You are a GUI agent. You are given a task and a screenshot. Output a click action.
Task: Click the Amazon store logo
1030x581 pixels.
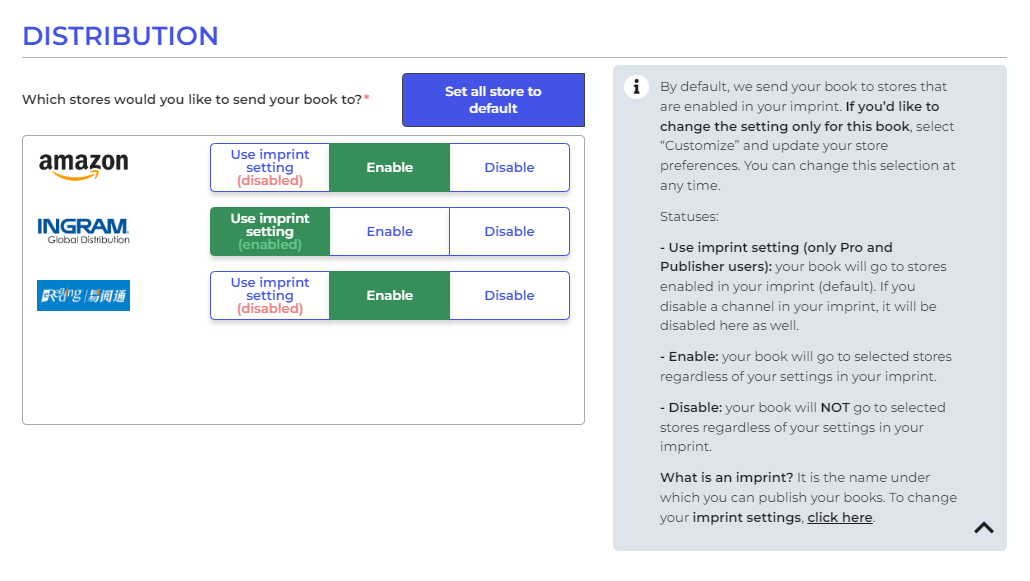[84, 165]
